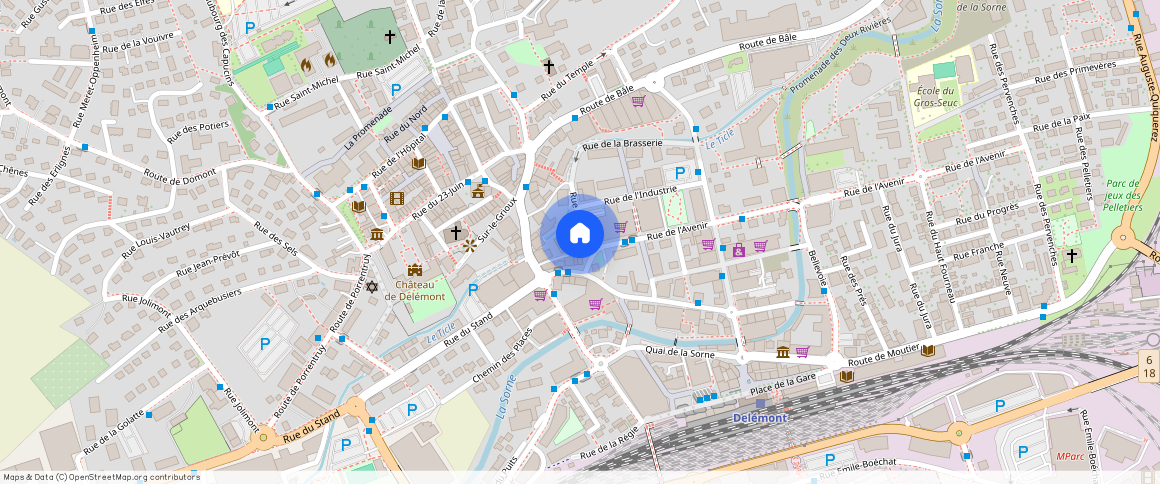Open the cinema film icon in old town
This screenshot has width=1160, height=484.
pos(397,198)
